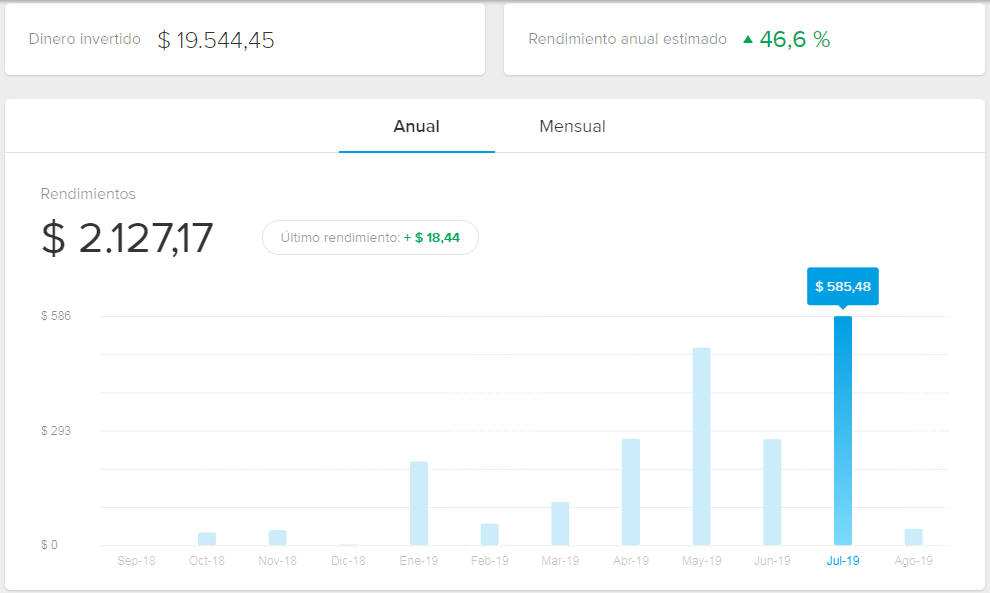Click the Rendimientos heading
Viewport: 990px width, 593px height.
(88, 194)
